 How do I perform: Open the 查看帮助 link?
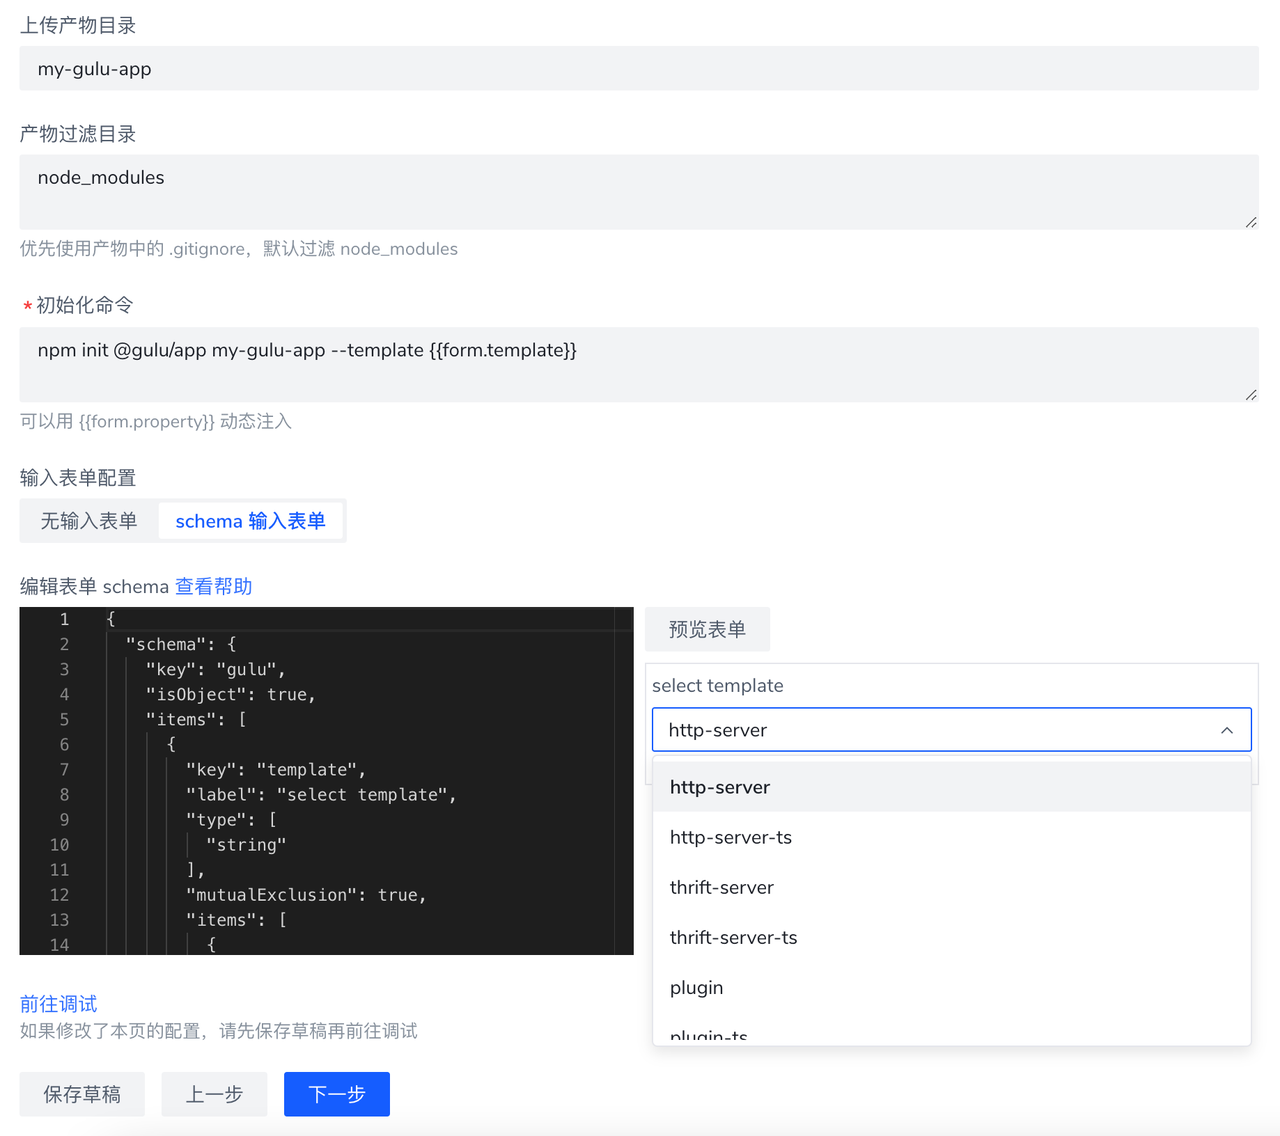pyautogui.click(x=214, y=586)
